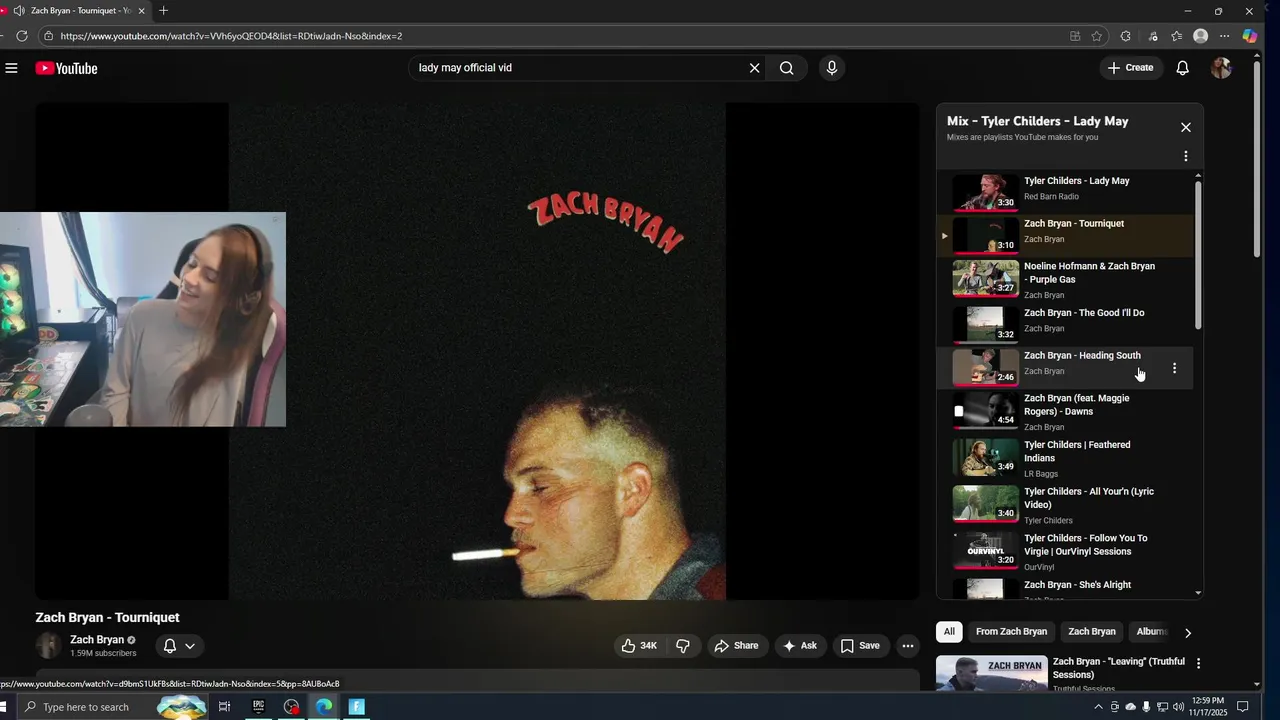1280x720 pixels.
Task: Click the Create button
Action: [1131, 68]
